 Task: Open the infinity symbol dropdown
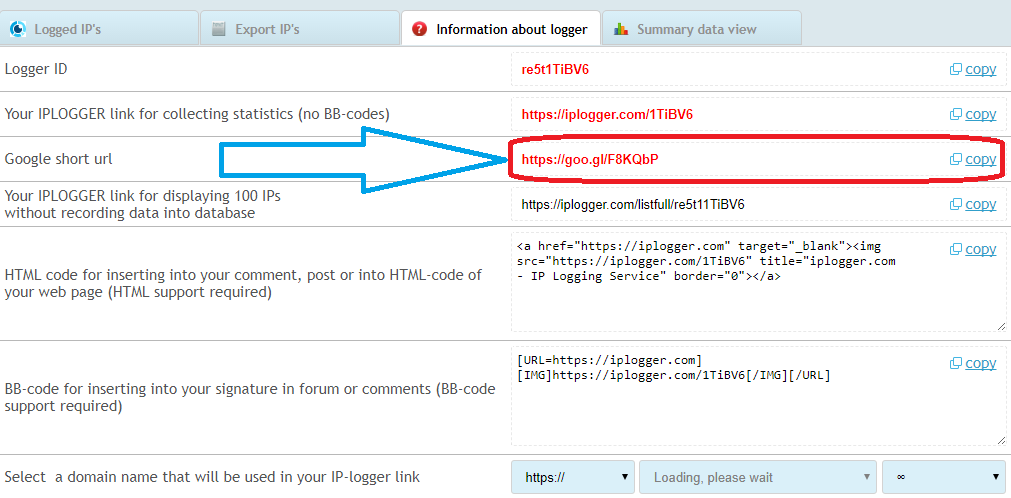tap(944, 477)
